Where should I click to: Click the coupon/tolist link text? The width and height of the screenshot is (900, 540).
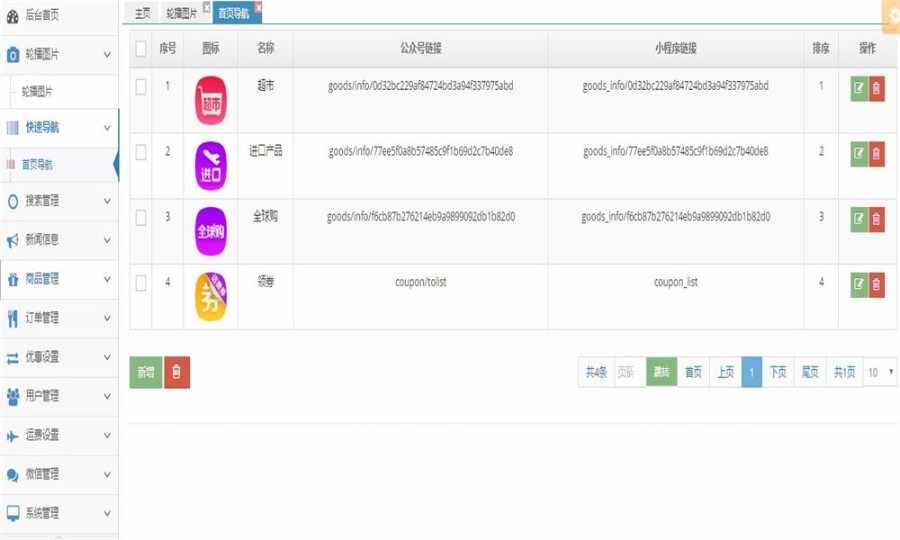421,282
